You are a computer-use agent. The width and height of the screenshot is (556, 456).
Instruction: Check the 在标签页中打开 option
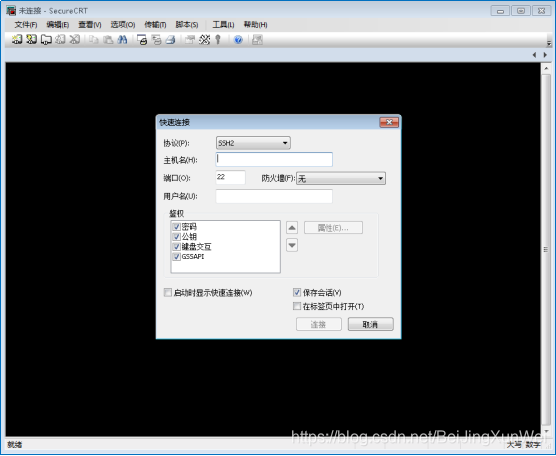tap(297, 306)
